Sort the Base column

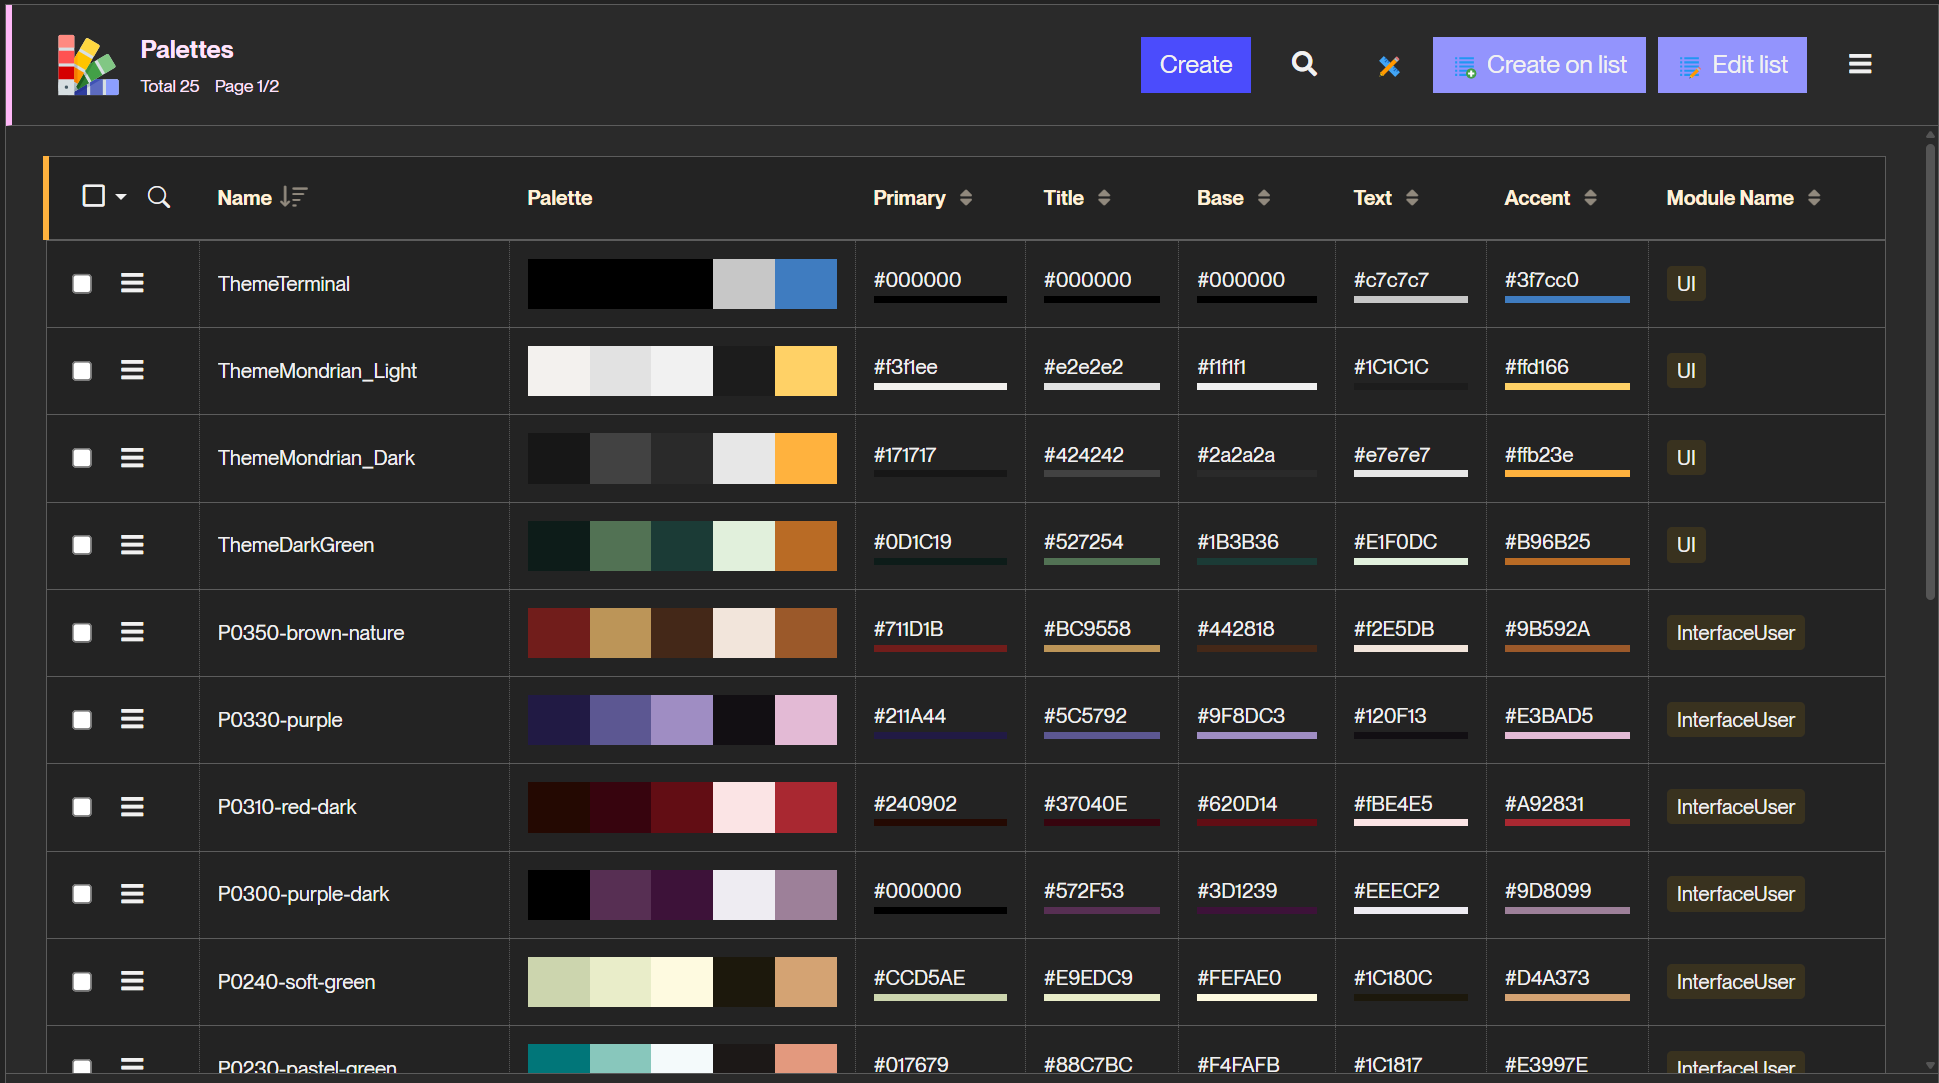pyautogui.click(x=1264, y=198)
